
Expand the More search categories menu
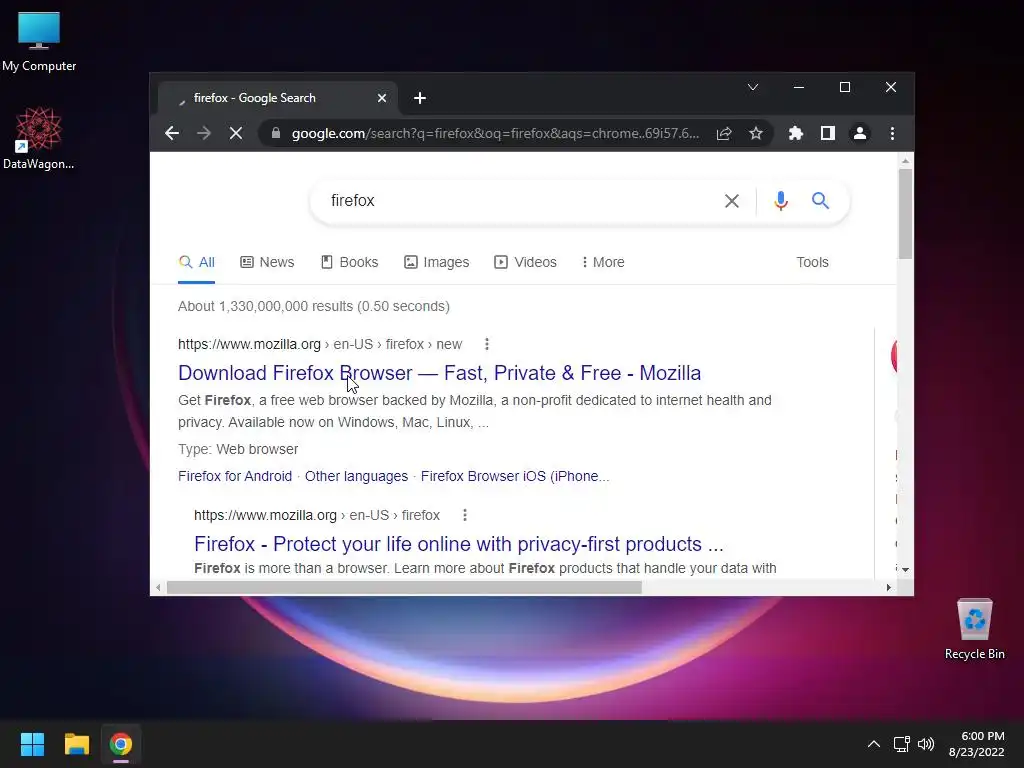click(603, 263)
